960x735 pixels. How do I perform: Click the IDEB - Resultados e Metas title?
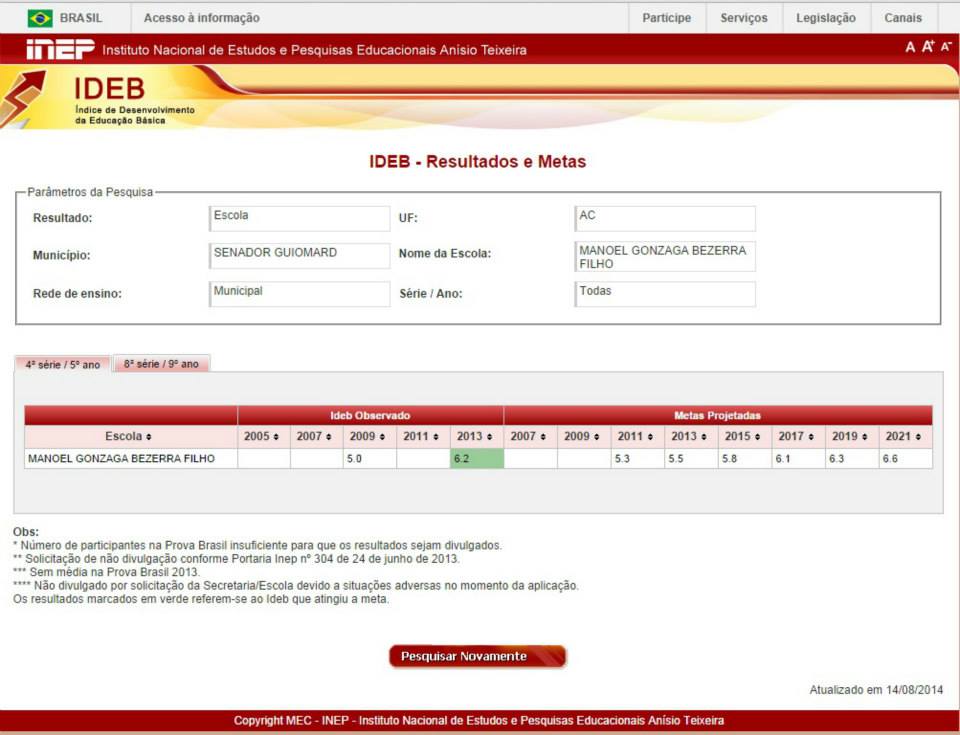coord(478,162)
